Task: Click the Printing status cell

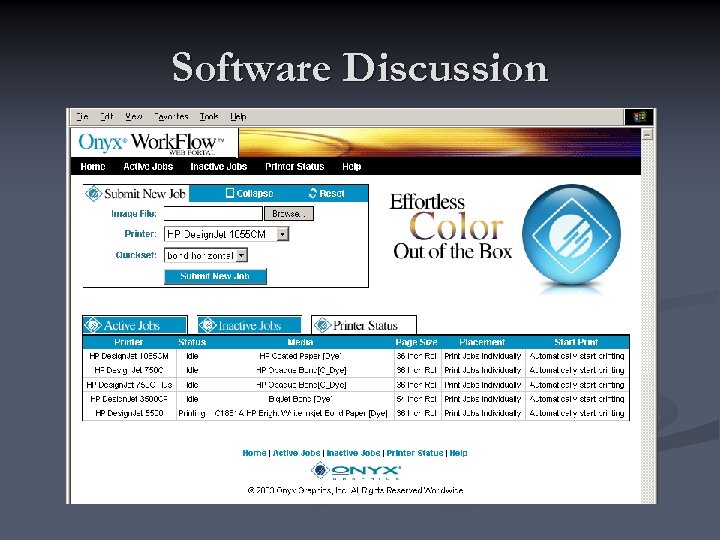Action: click(192, 413)
